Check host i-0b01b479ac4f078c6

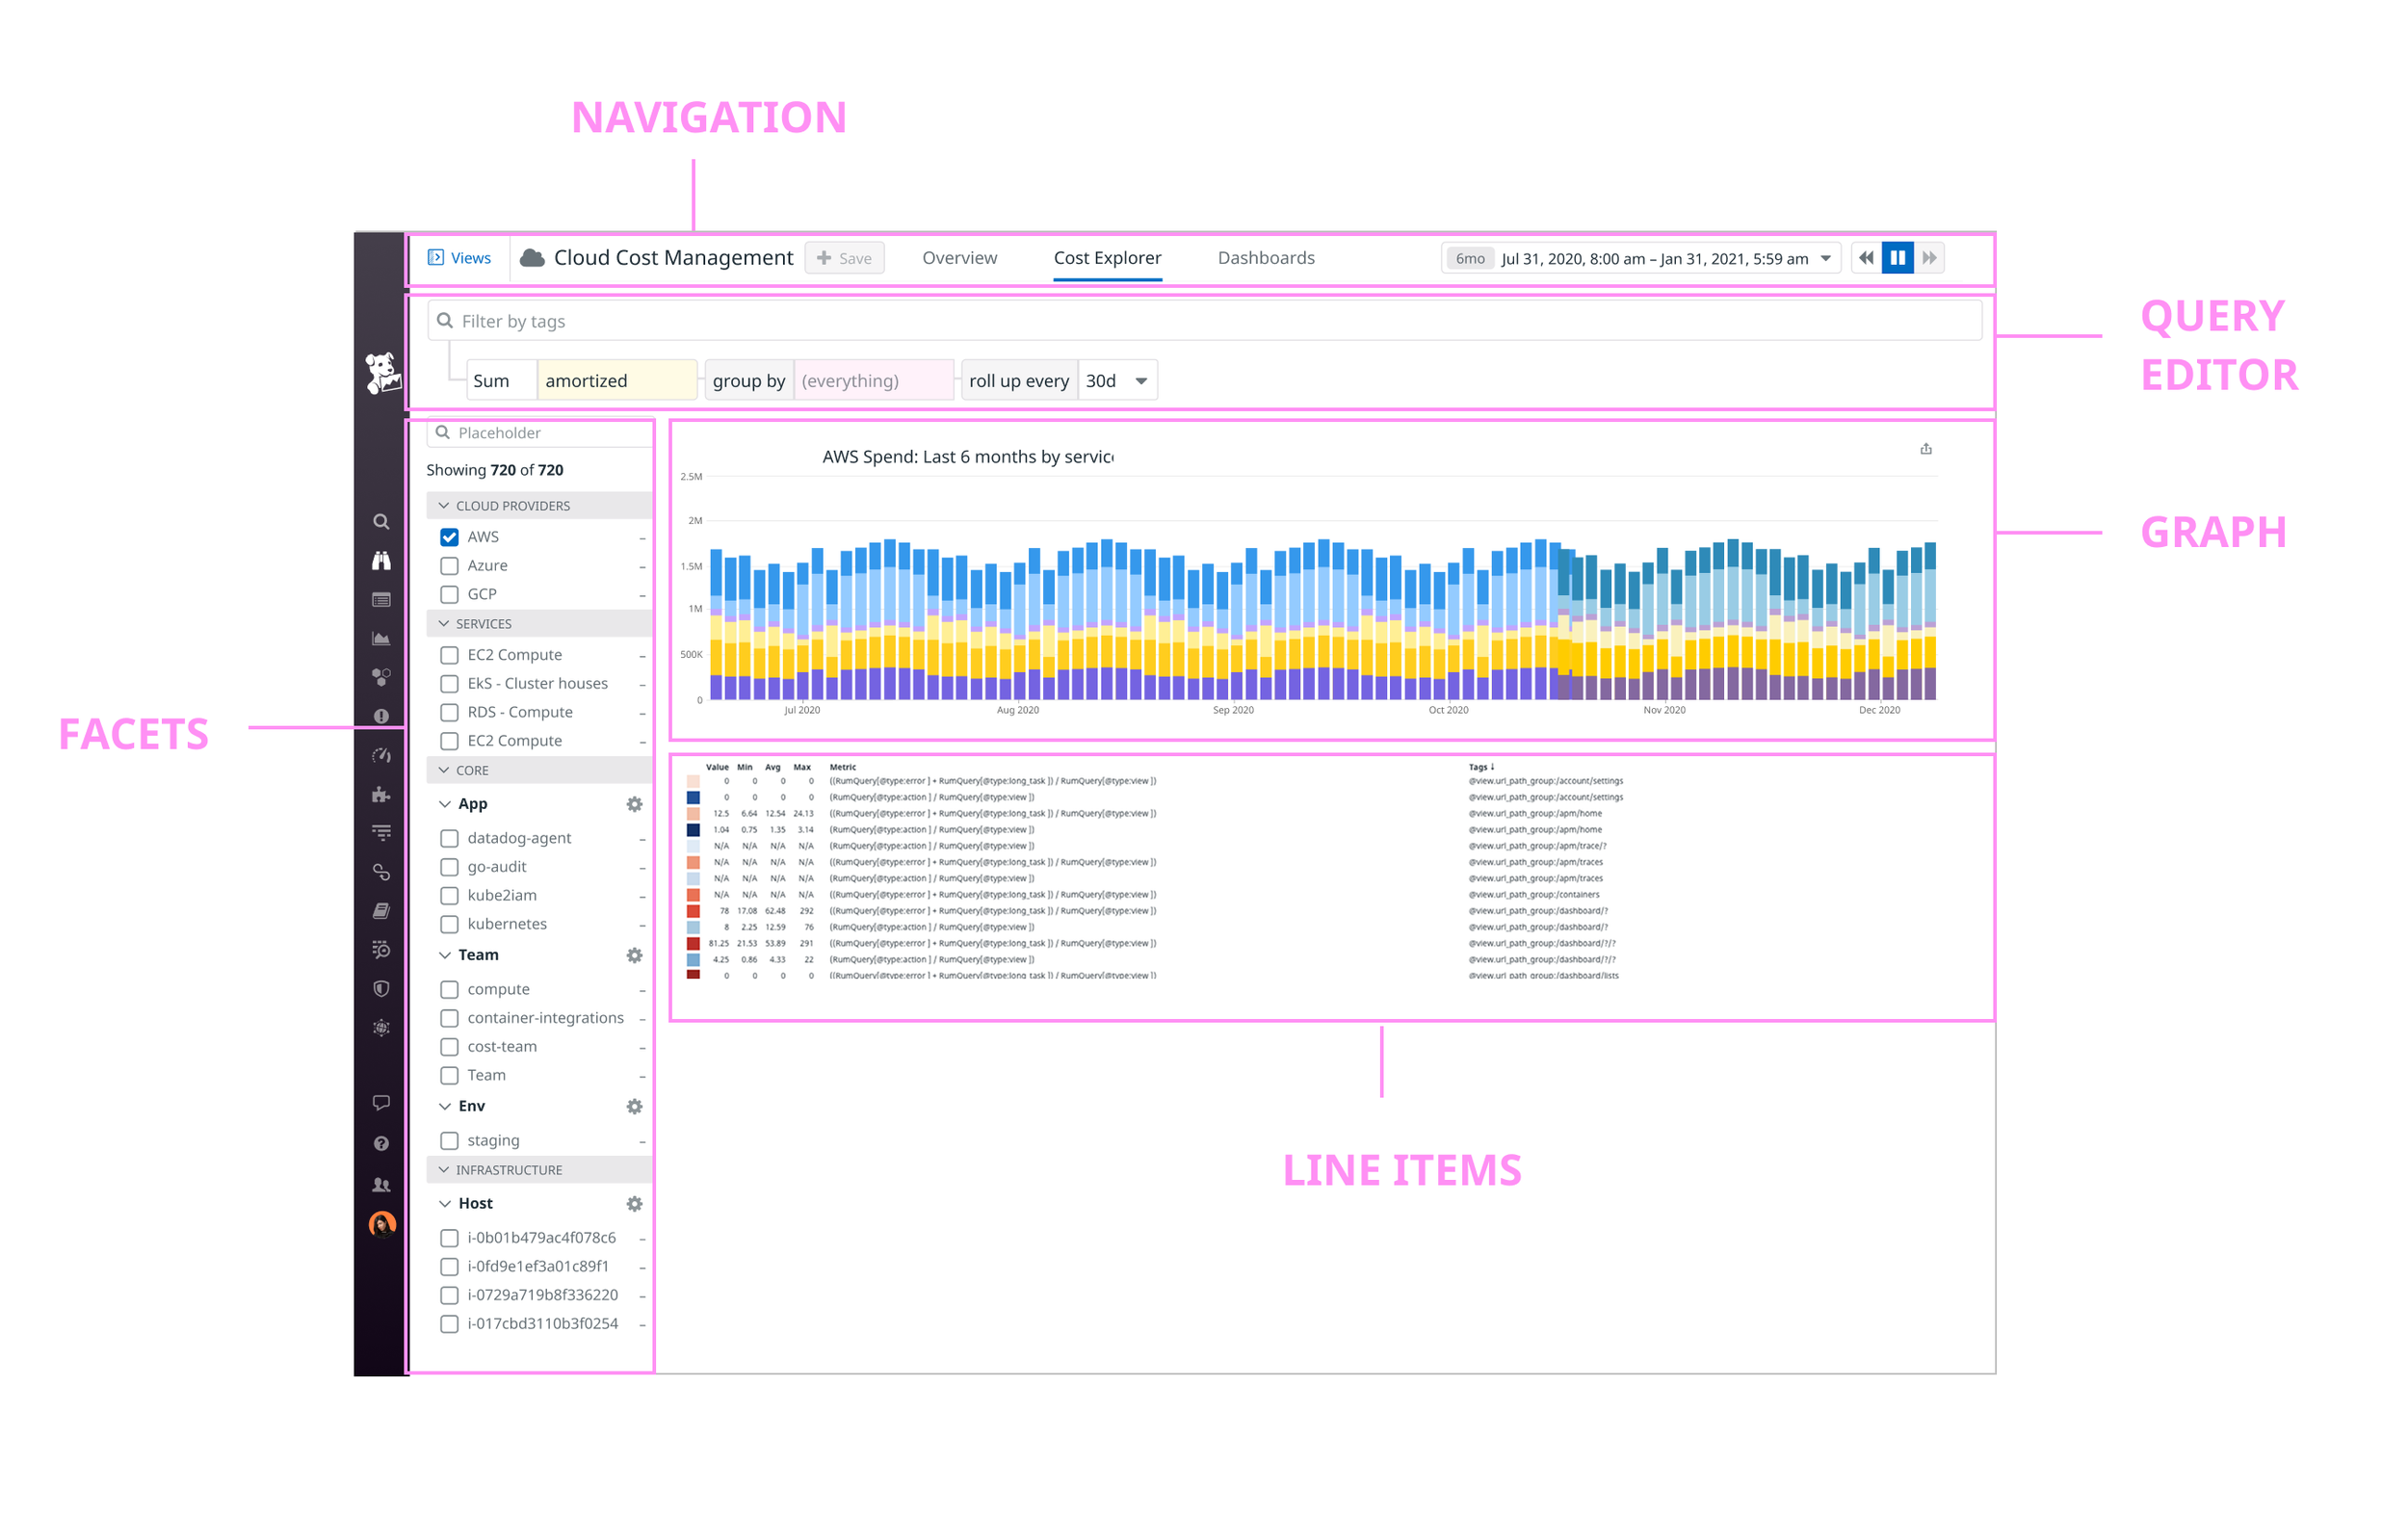[450, 1238]
